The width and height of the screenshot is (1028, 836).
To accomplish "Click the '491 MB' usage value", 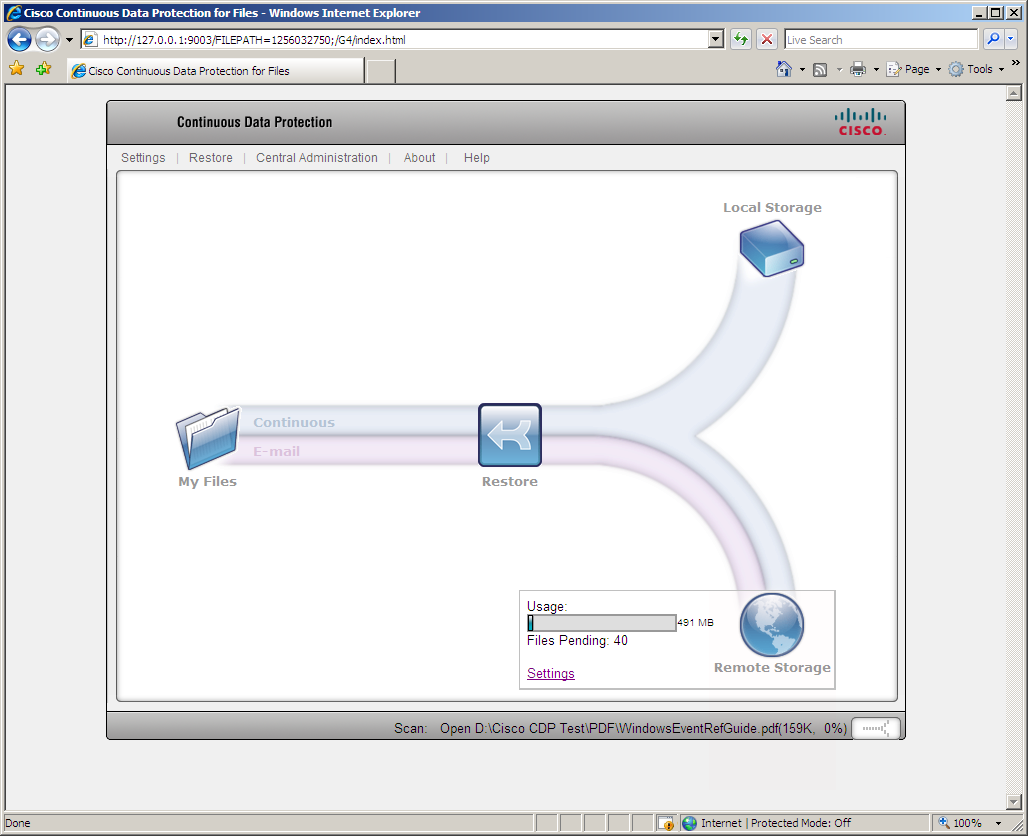I will [x=696, y=622].
